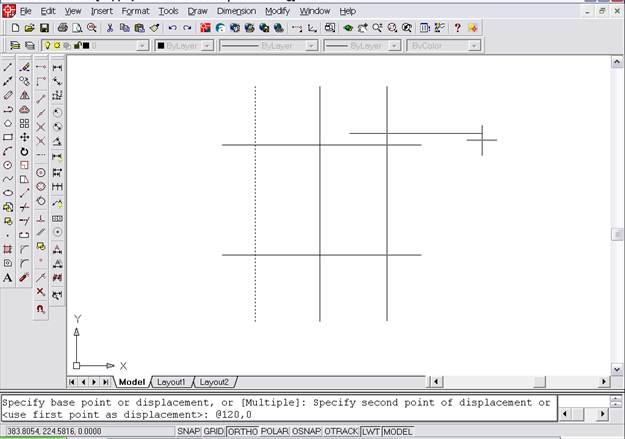Click the black color control swatch
Screen dimensions: 625x439
[x=161, y=46]
